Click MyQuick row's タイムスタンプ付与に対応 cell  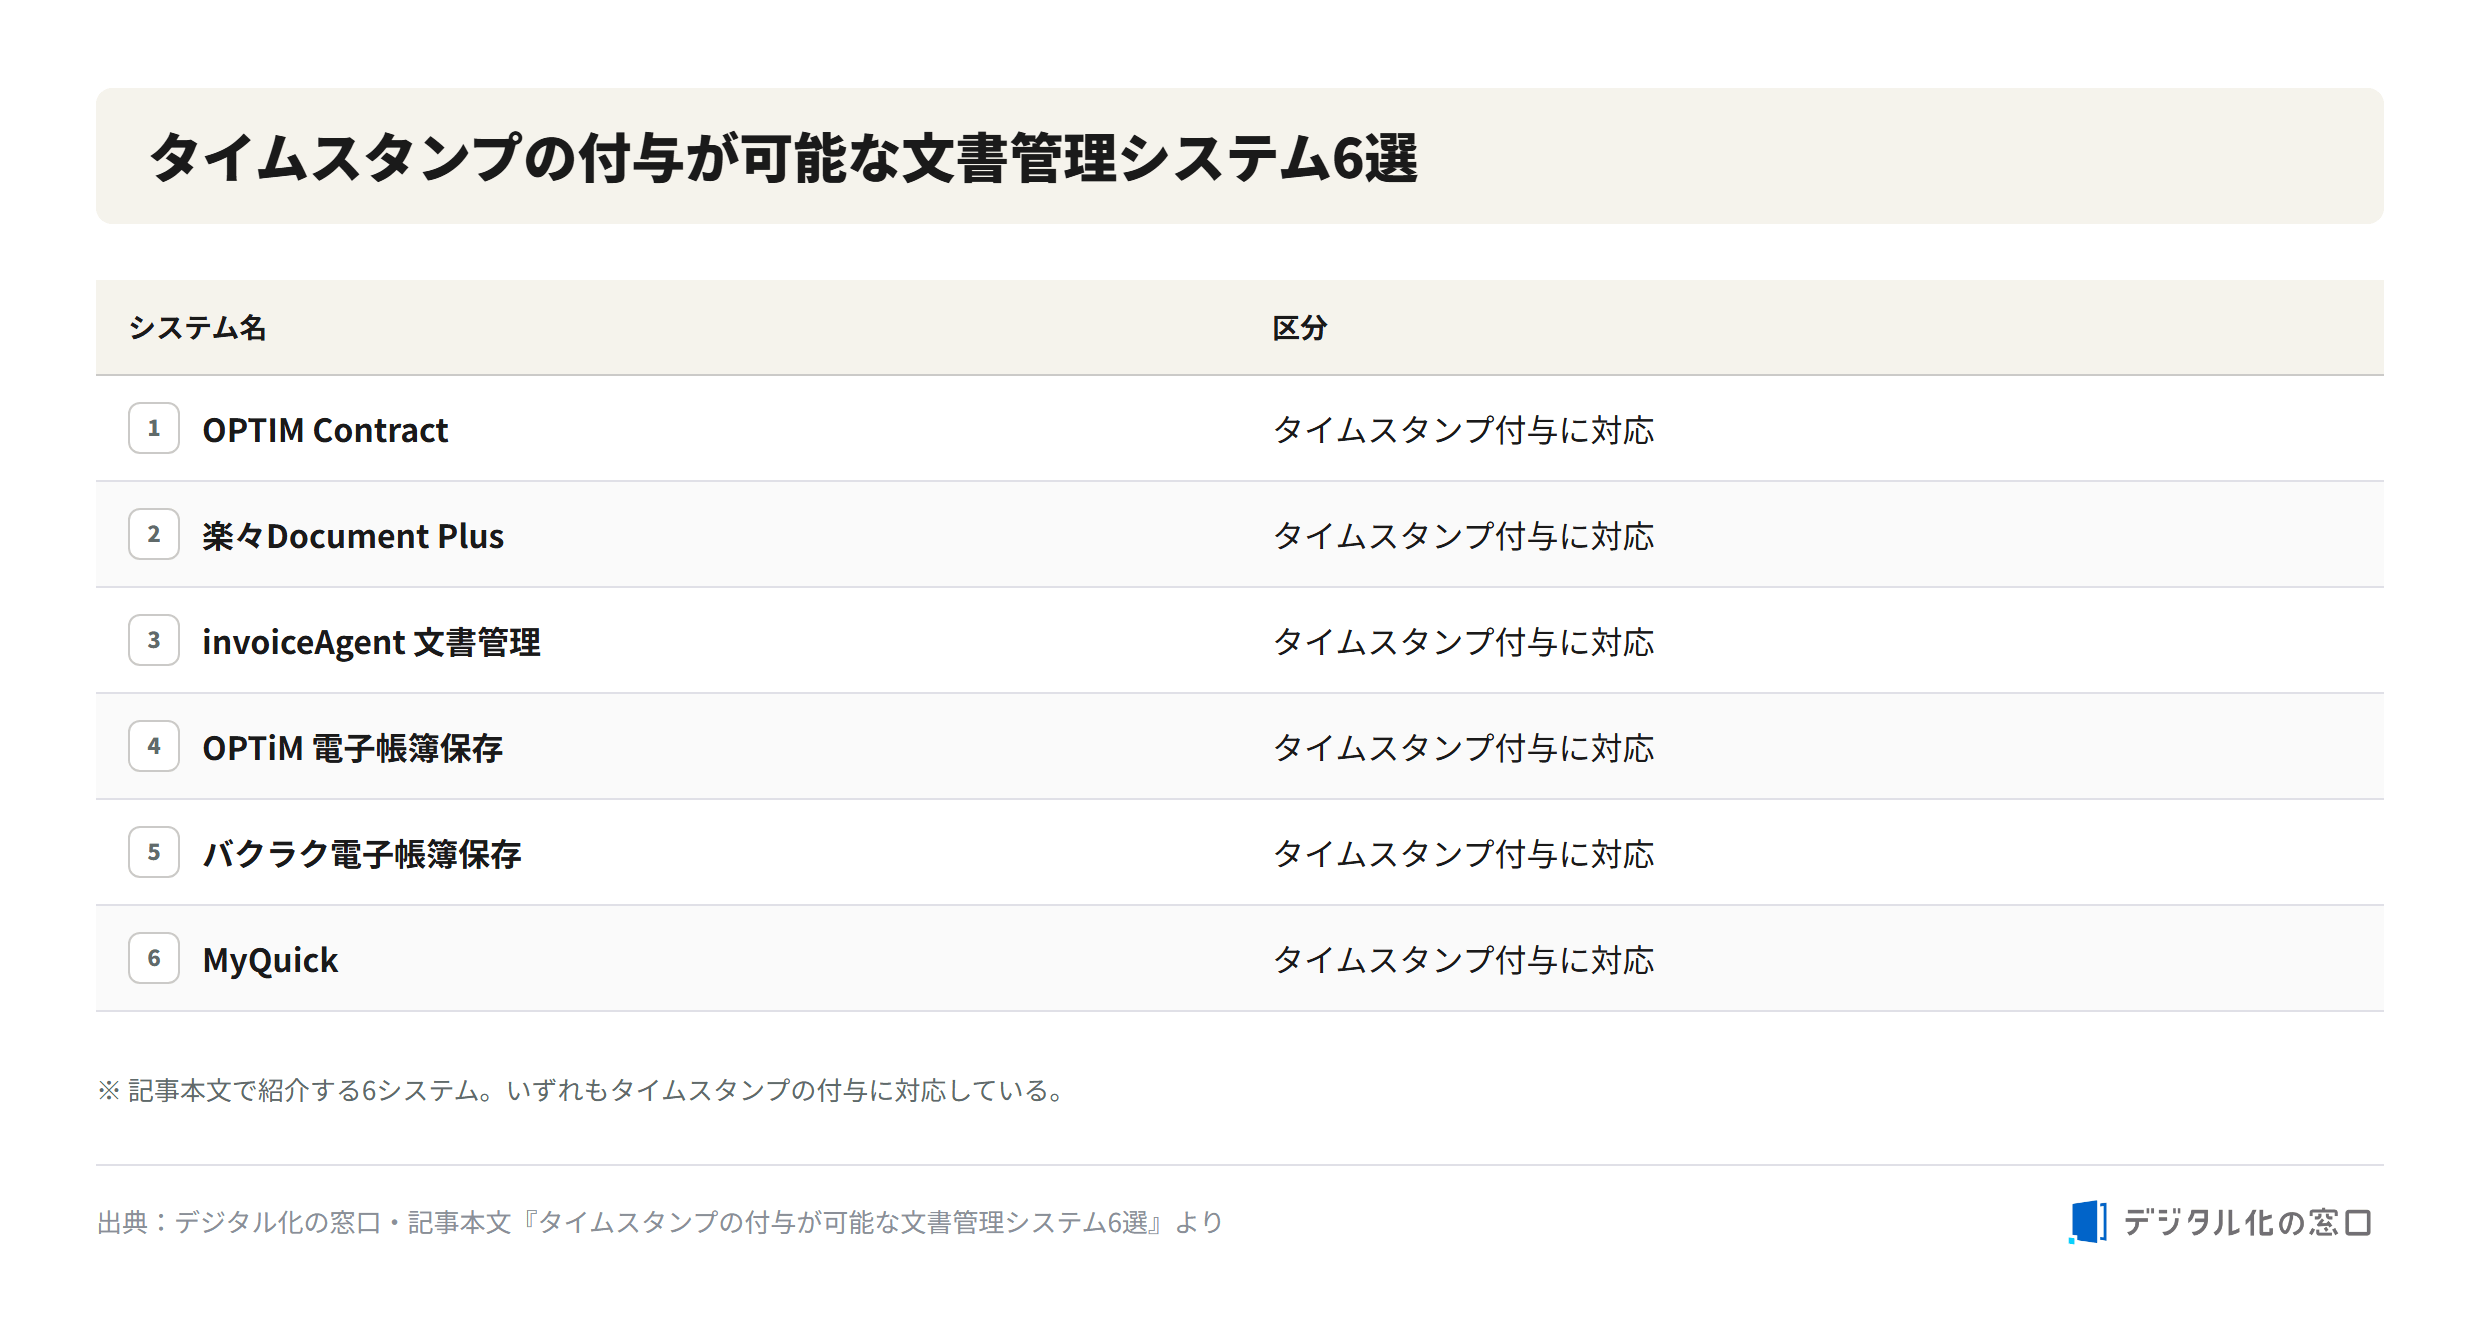point(1463,960)
